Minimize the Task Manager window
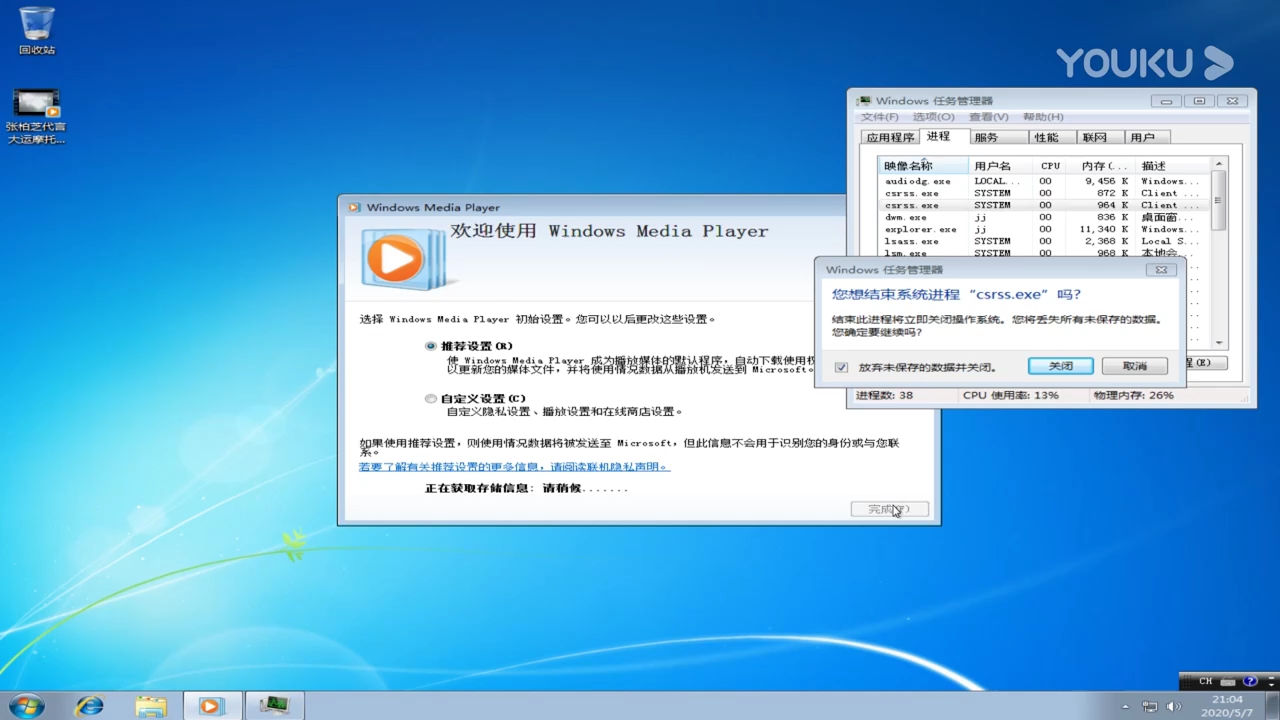 pos(1166,101)
